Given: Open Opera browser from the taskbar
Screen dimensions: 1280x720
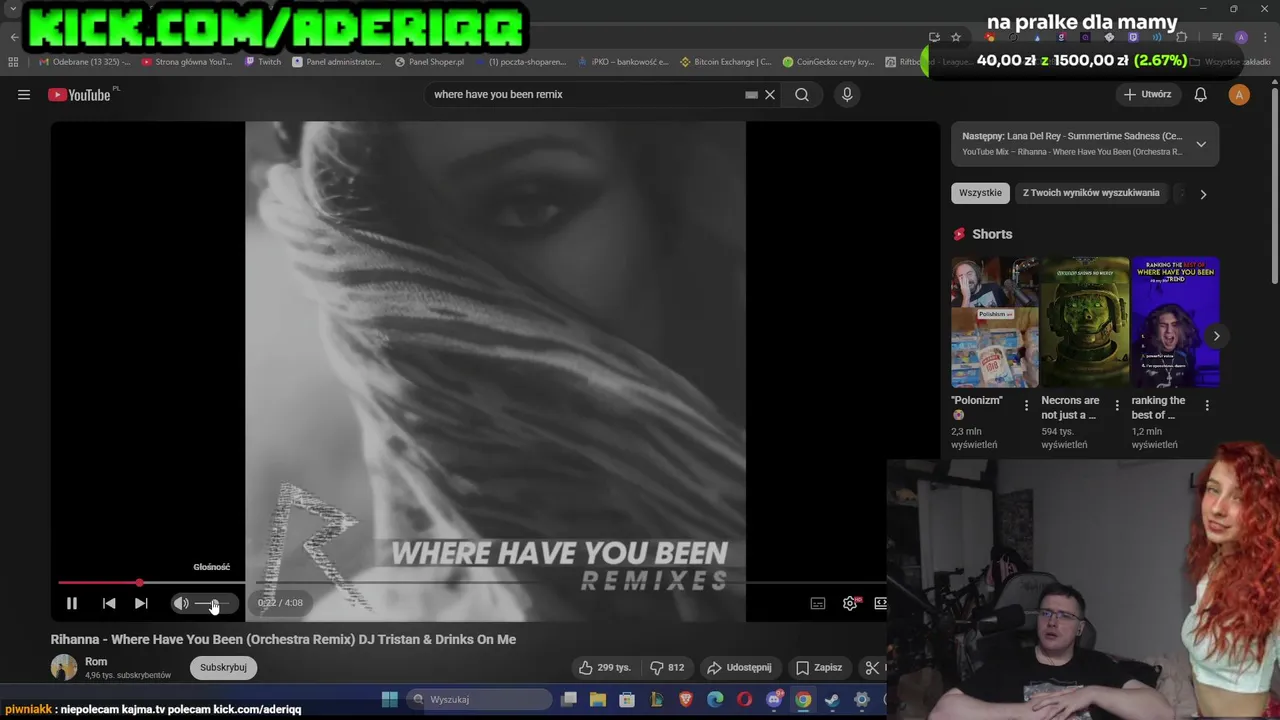Looking at the screenshot, I should [x=744, y=699].
